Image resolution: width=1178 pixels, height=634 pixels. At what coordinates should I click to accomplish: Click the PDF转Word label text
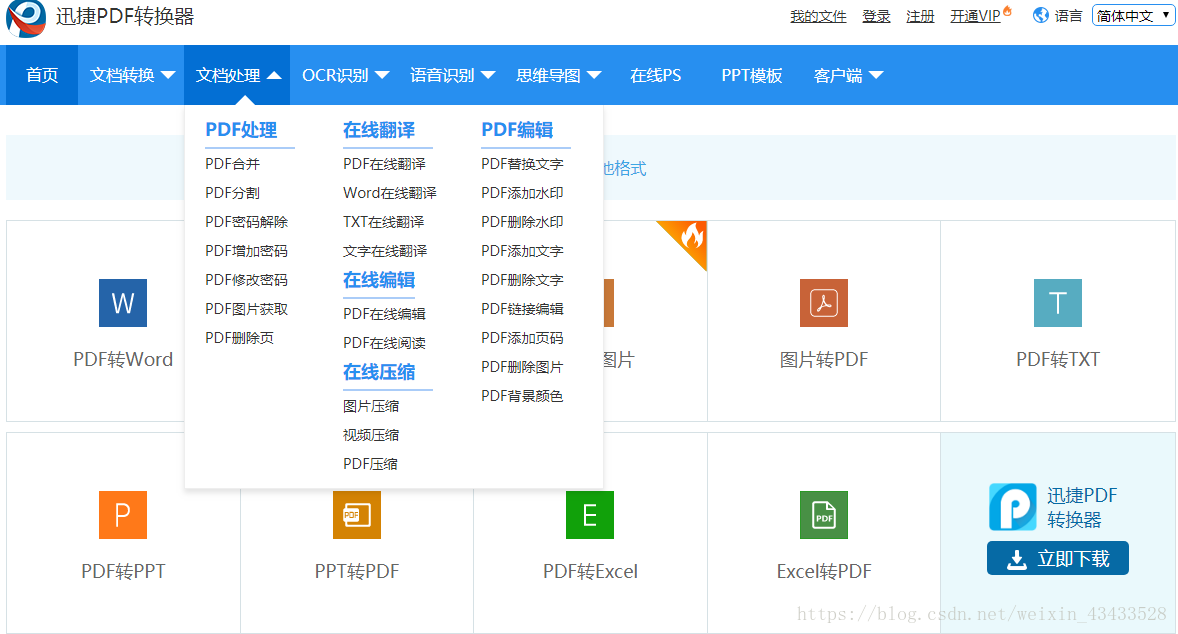click(123, 360)
